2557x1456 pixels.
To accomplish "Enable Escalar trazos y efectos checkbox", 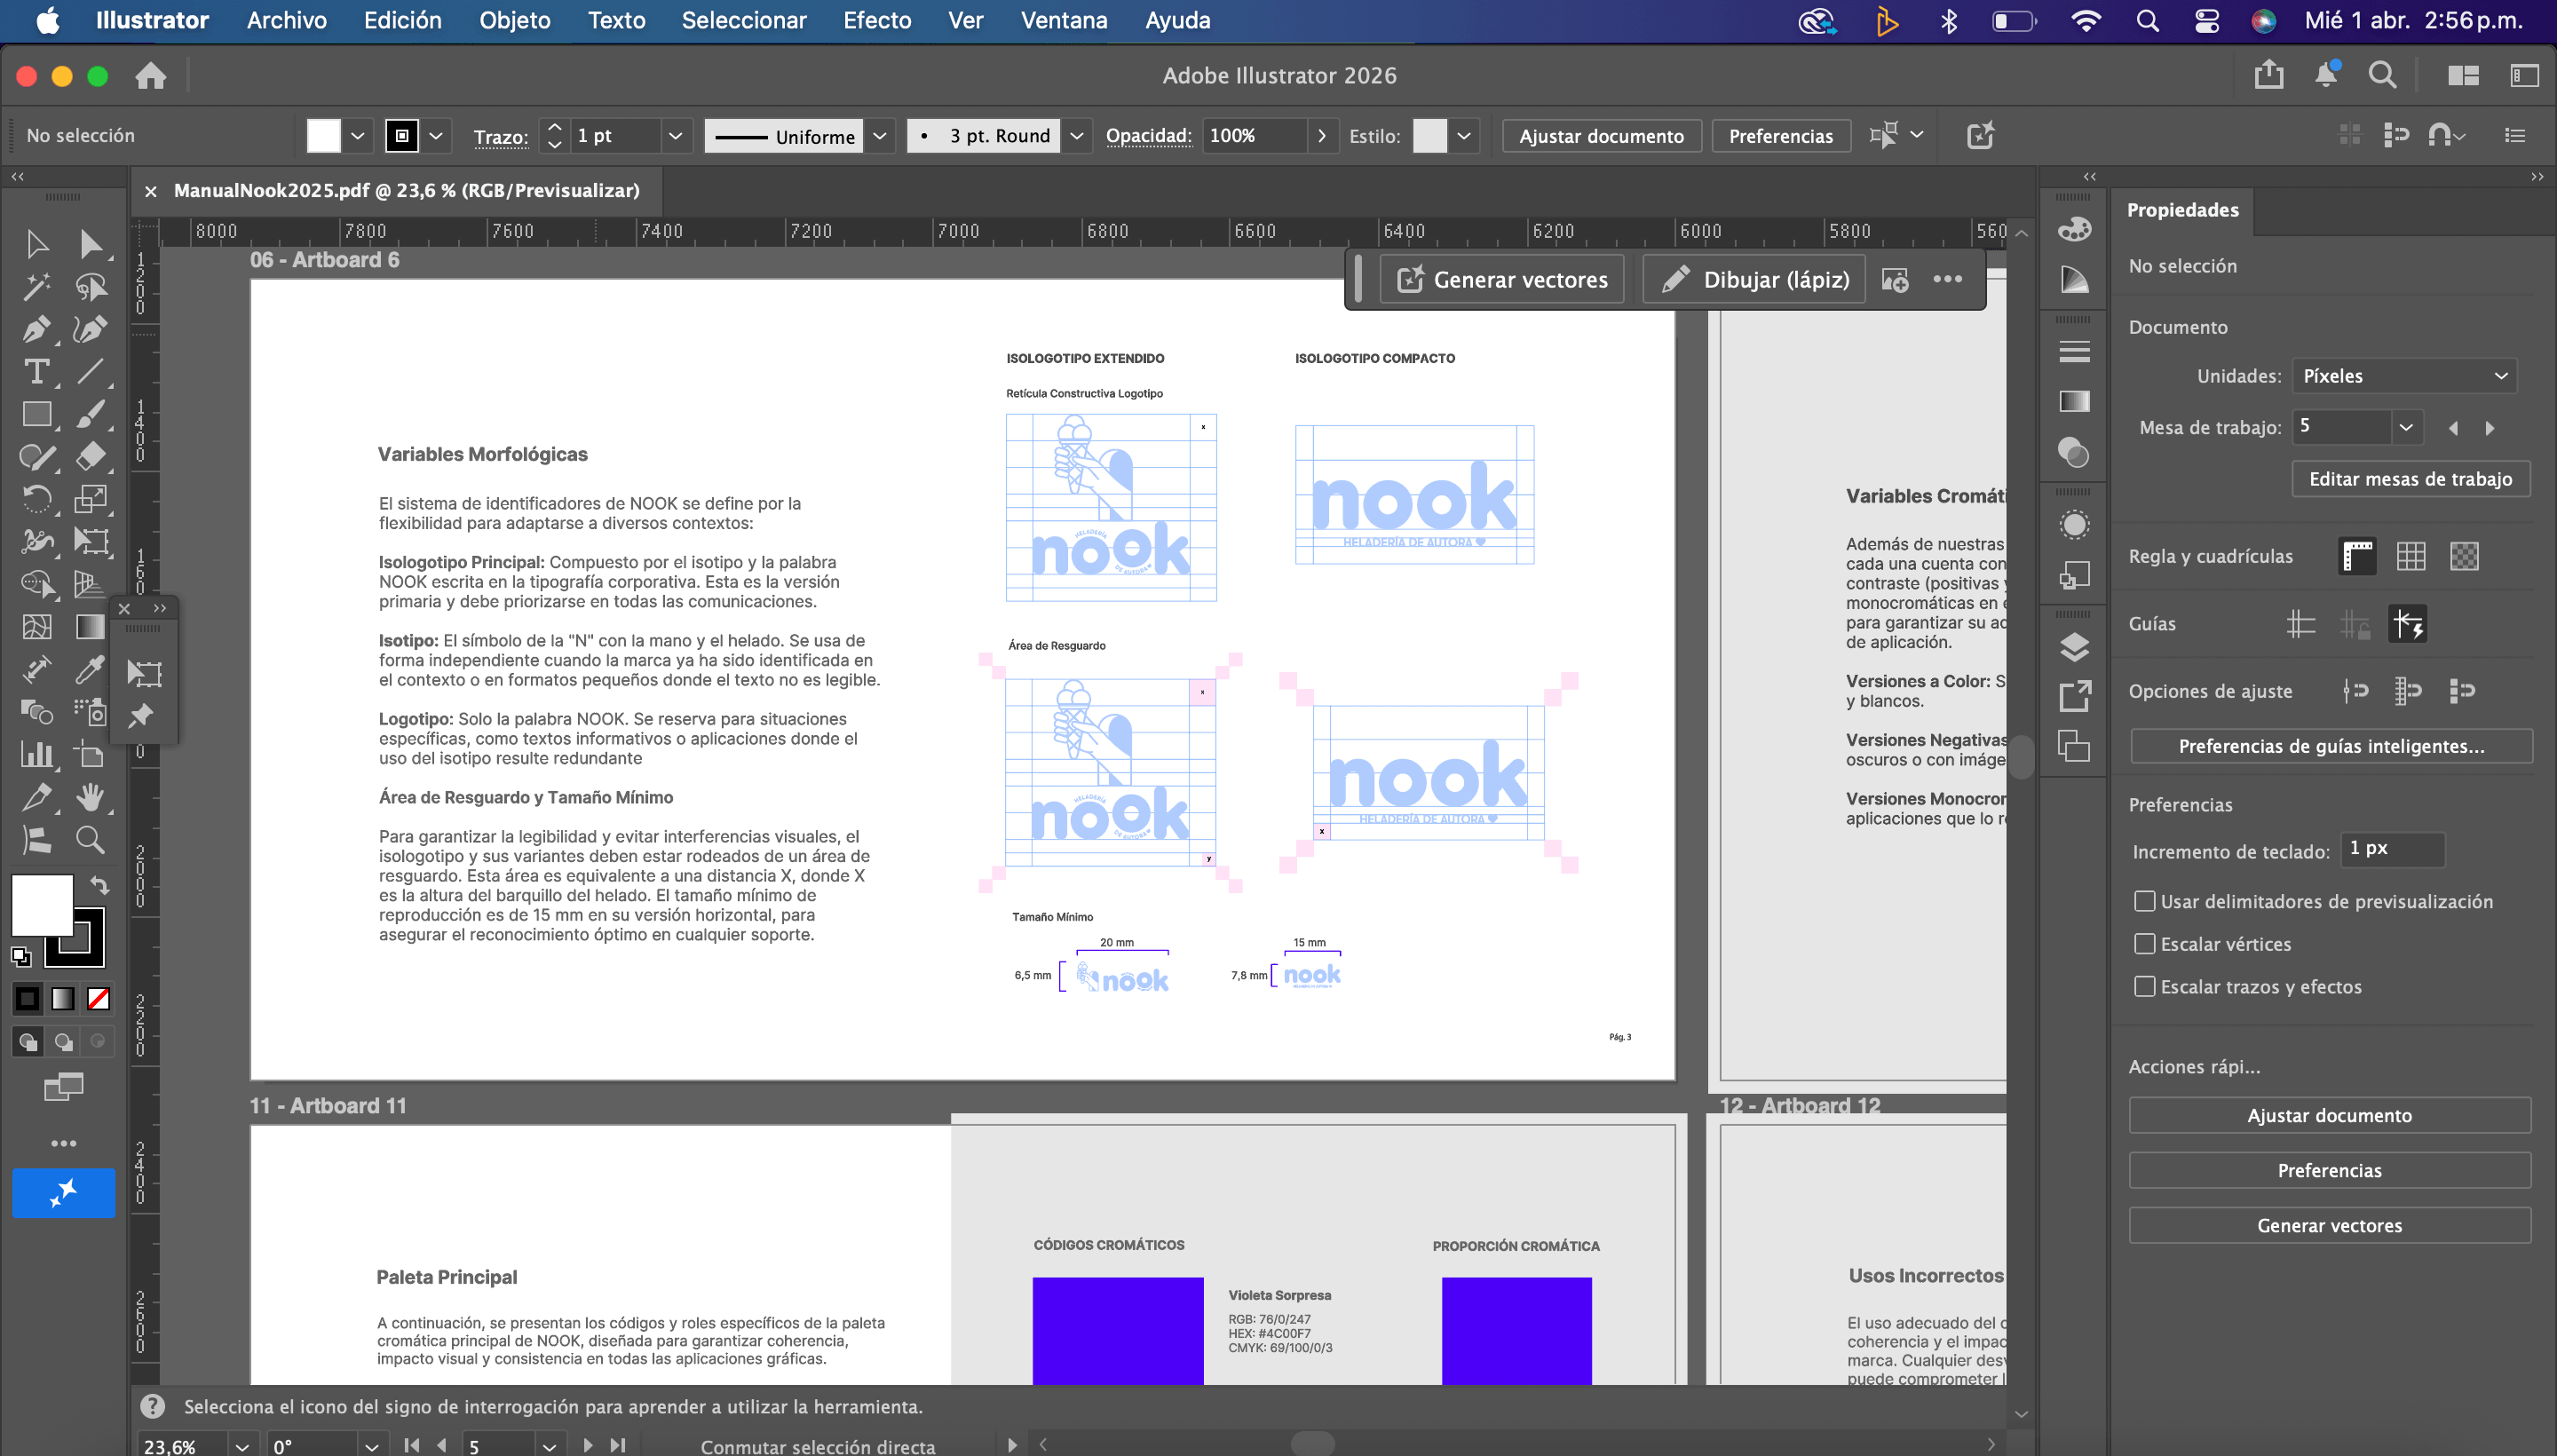I will click(x=2144, y=987).
